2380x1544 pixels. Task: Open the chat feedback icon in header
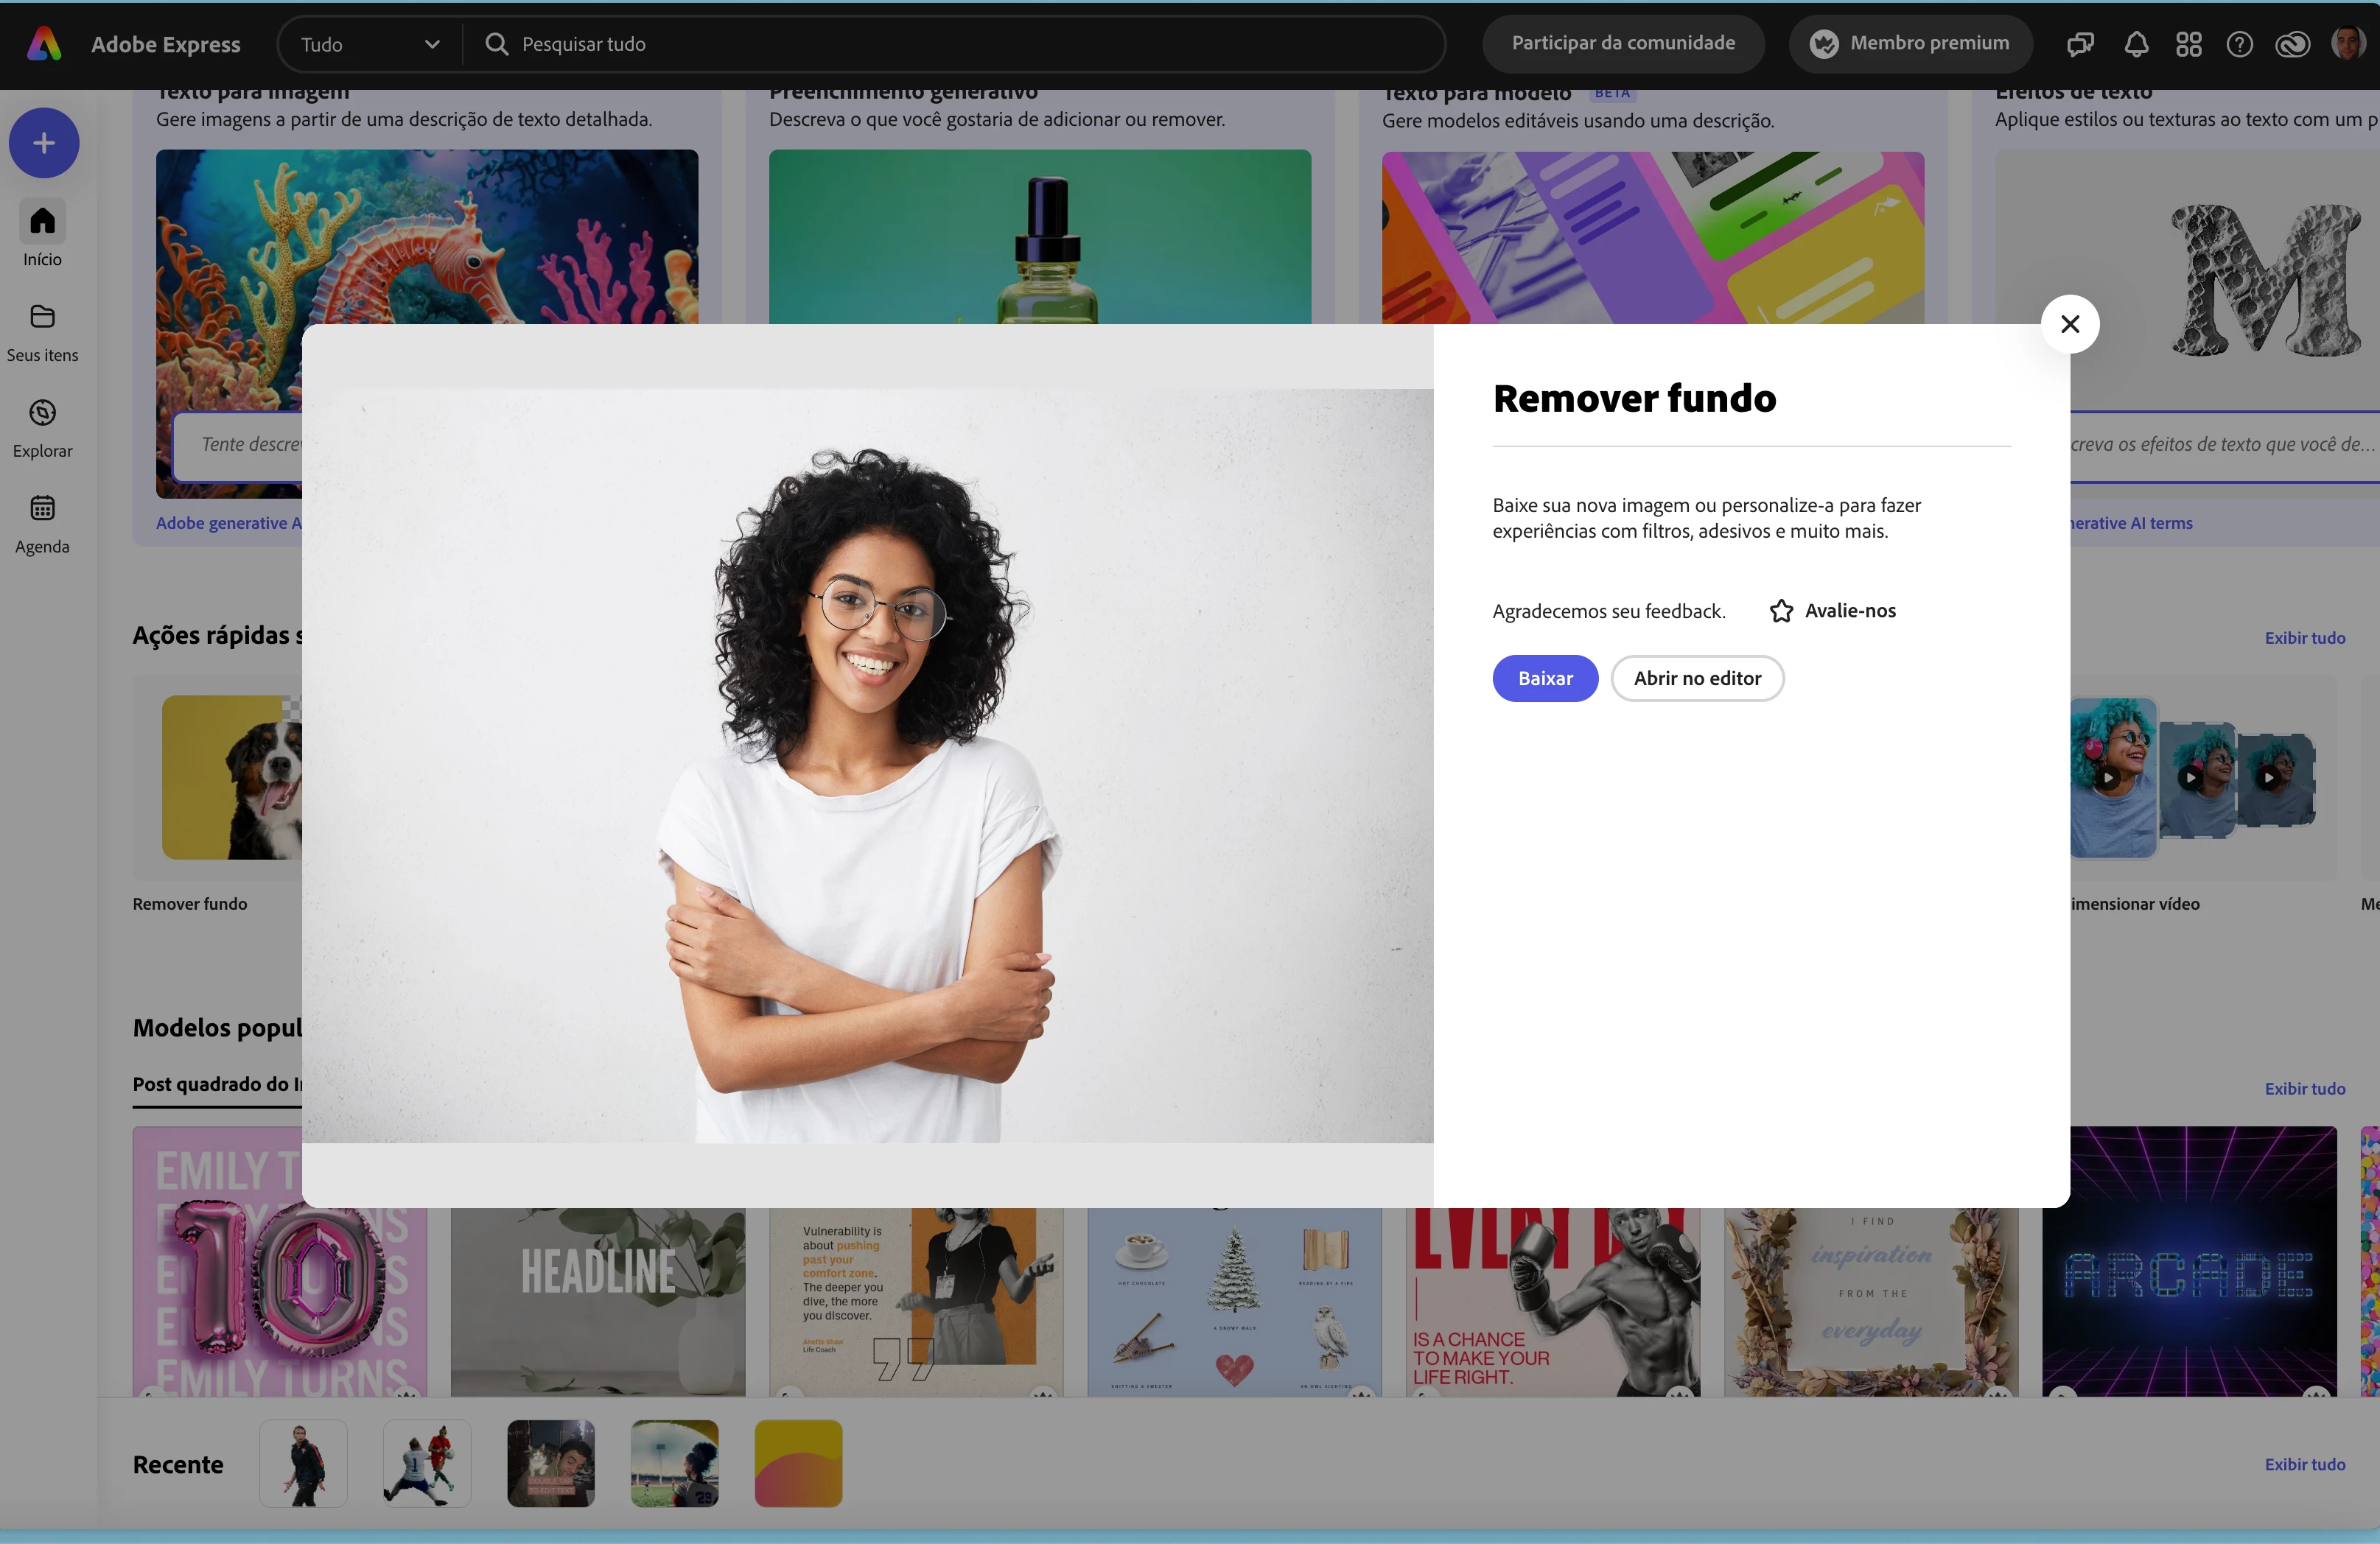coord(2080,44)
